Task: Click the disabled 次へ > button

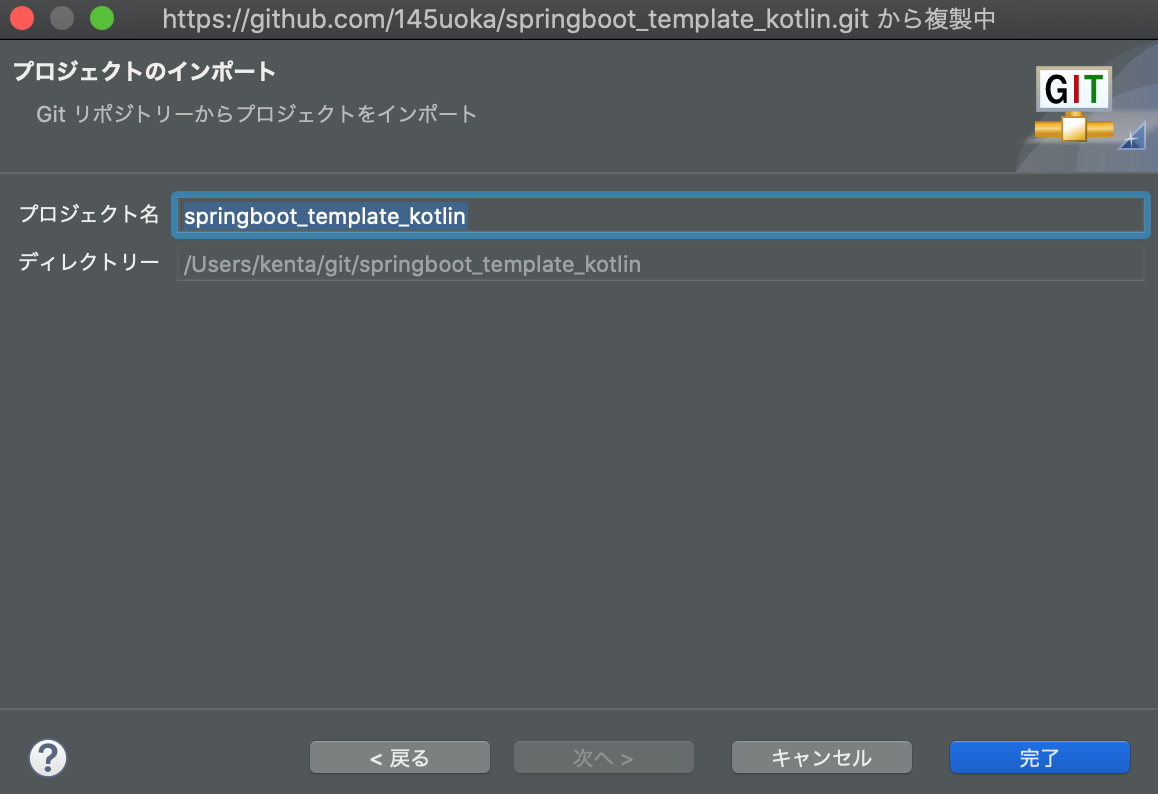Action: click(603, 757)
